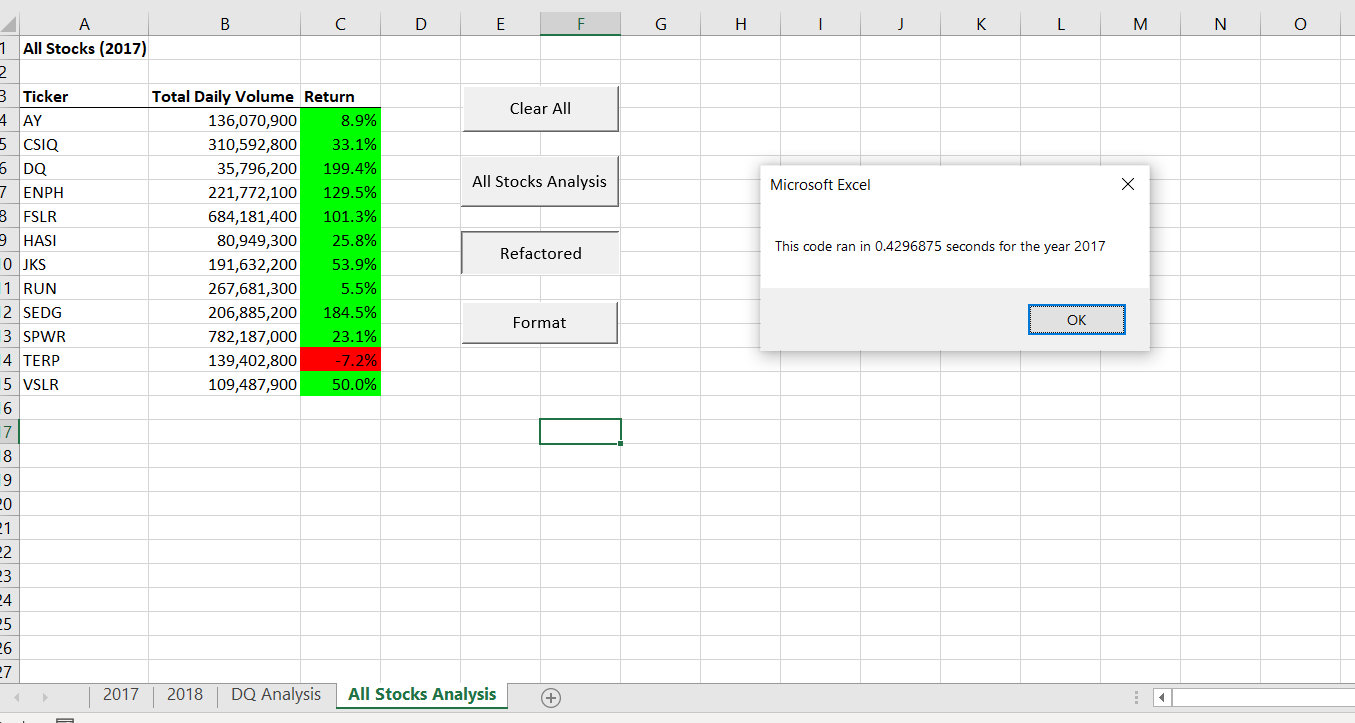Switch to the 2017 sheet tab
This screenshot has height=723, width=1355.
(121, 694)
